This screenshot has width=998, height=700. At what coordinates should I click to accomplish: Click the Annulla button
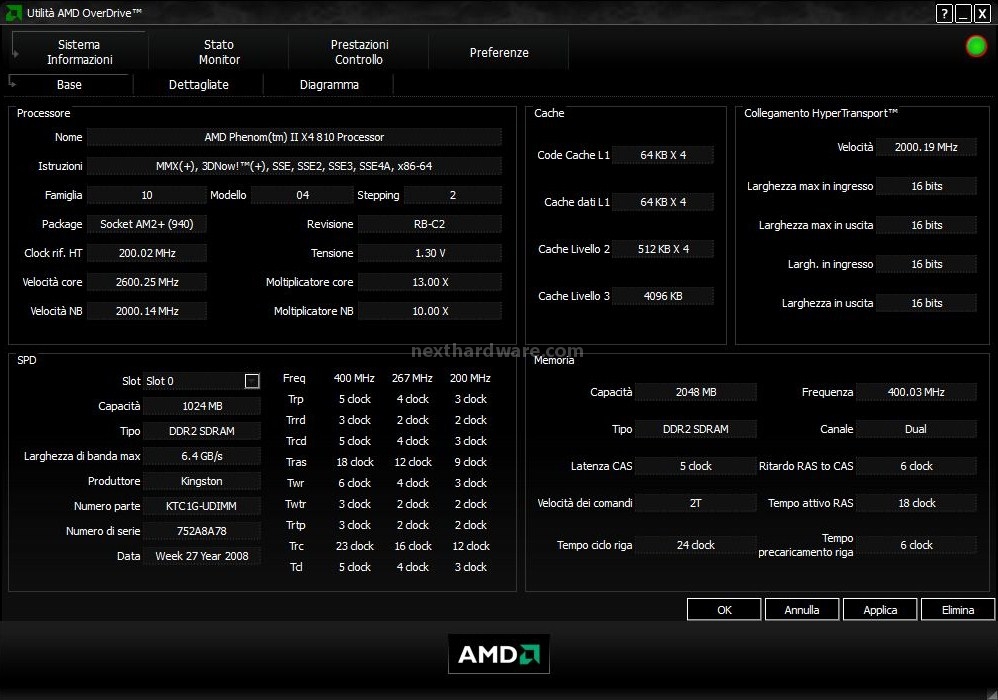(801, 609)
